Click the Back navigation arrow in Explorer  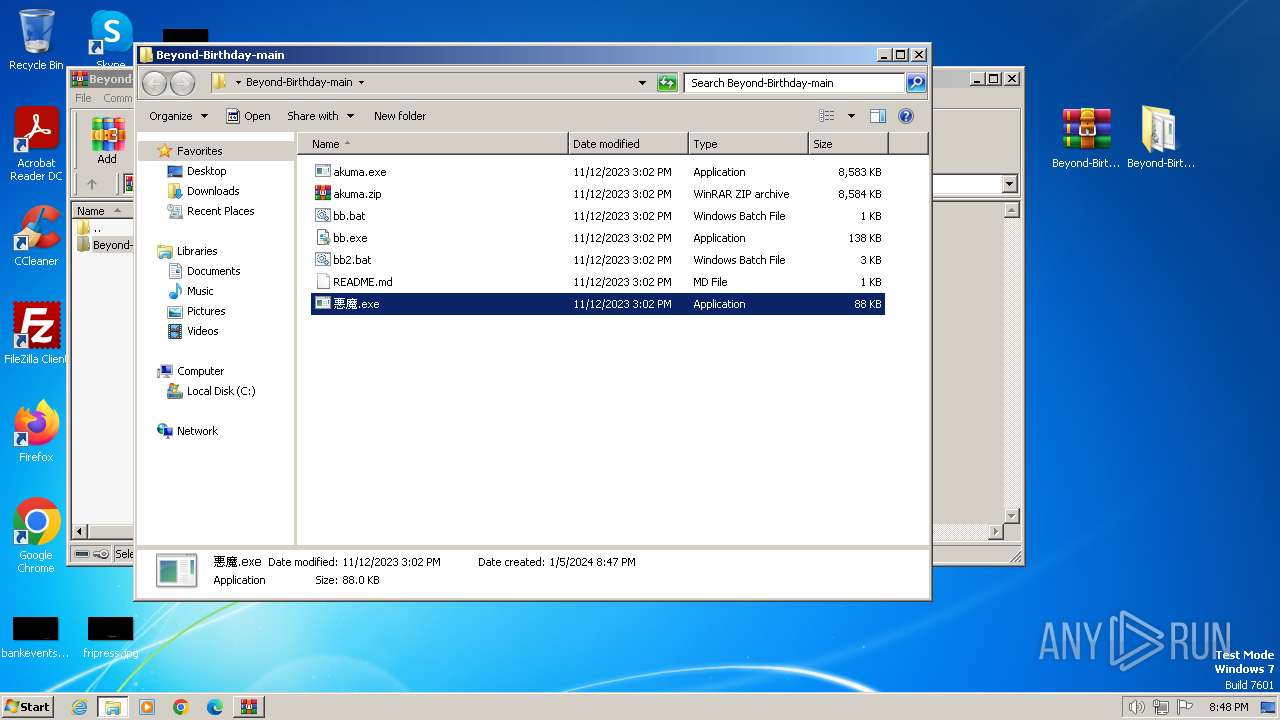click(154, 83)
